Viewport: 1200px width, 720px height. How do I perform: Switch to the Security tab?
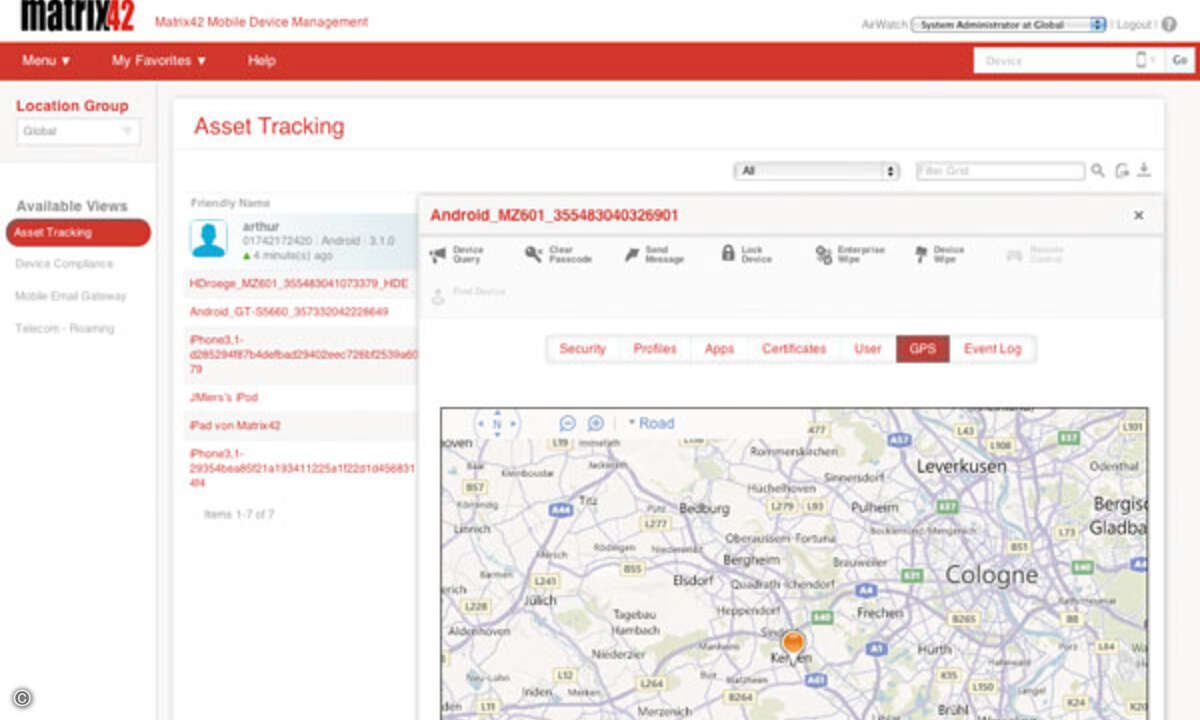coord(583,349)
